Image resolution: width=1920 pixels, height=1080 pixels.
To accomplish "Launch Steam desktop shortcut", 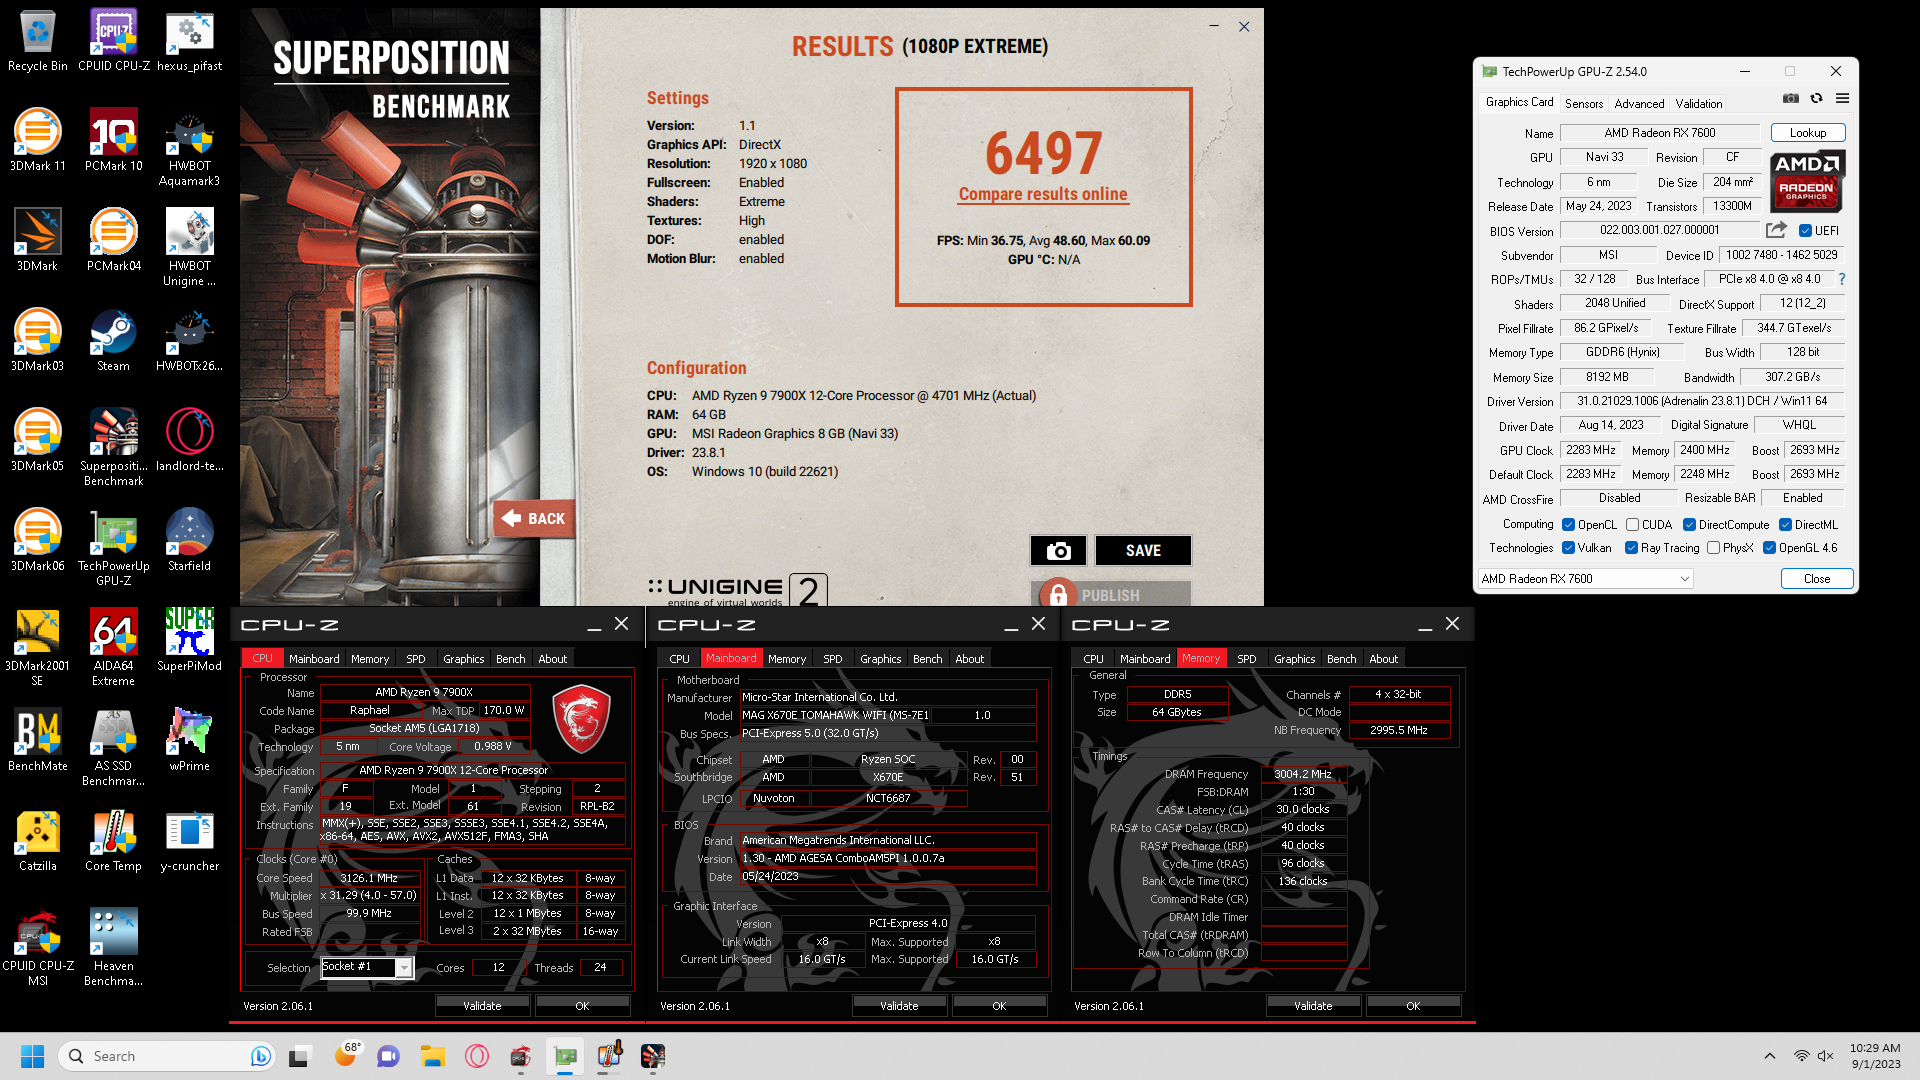I will pyautogui.click(x=113, y=341).
